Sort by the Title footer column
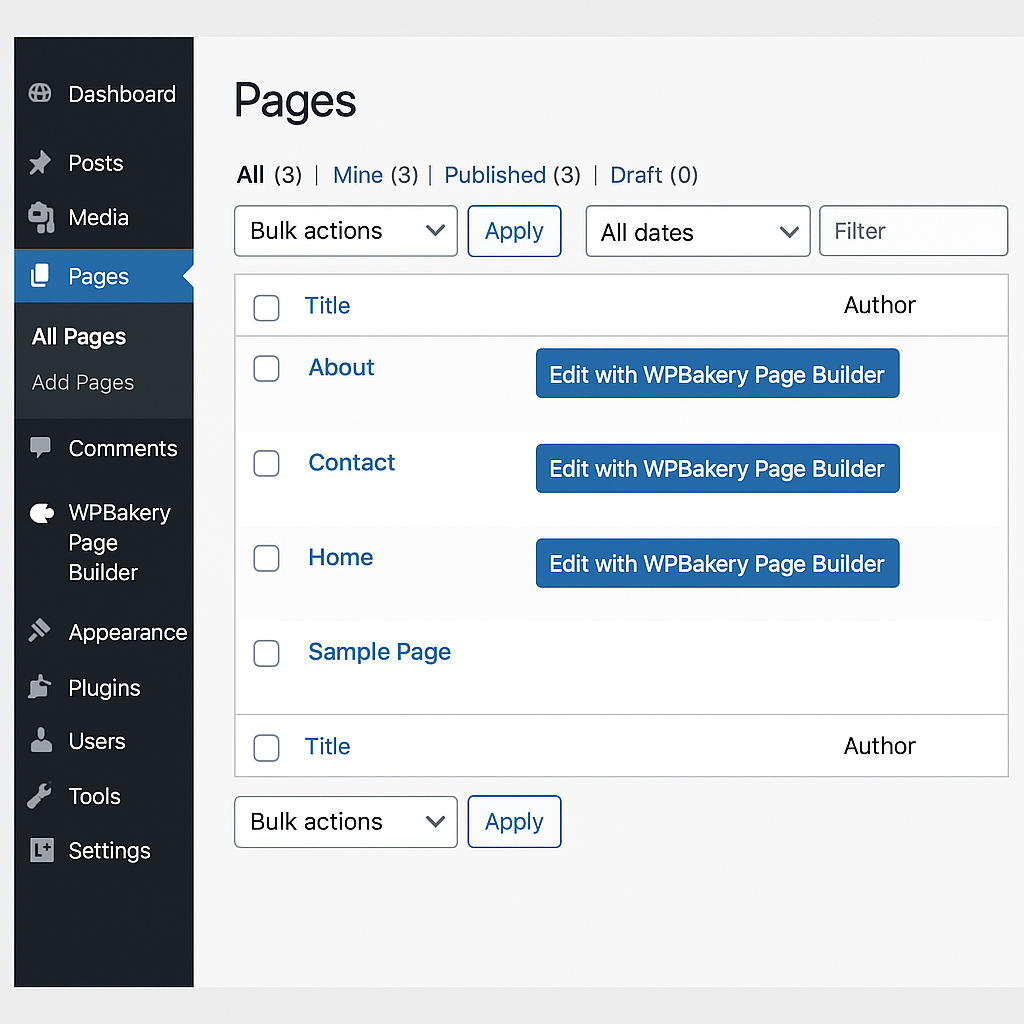Viewport: 1024px width, 1024px height. (x=327, y=746)
